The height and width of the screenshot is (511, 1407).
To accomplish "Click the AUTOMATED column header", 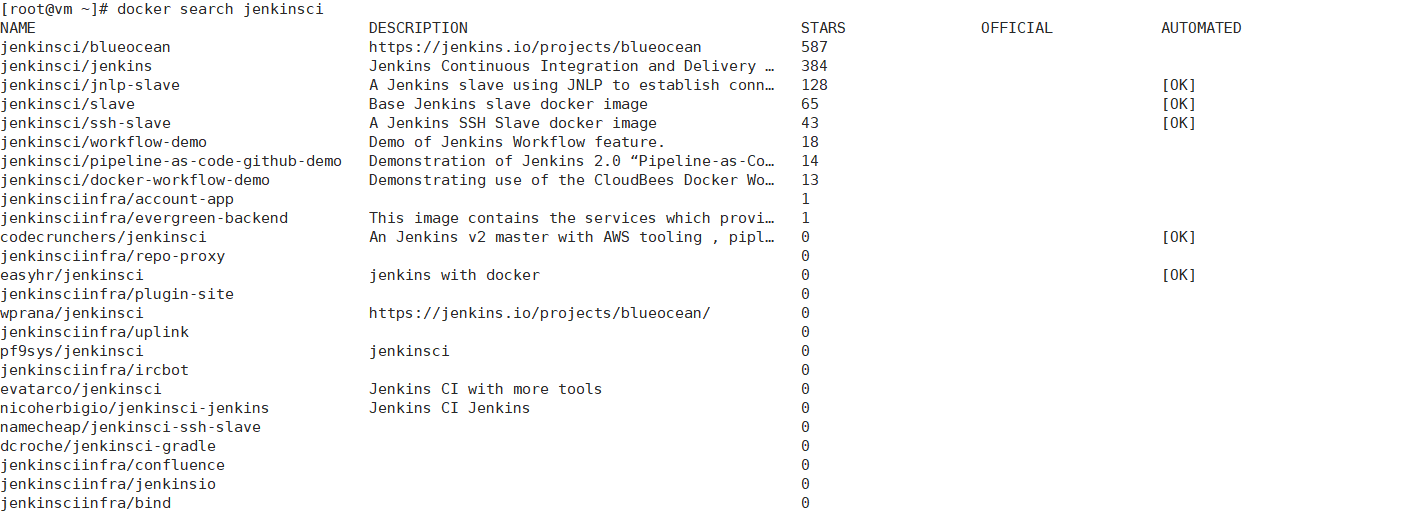I will click(1201, 28).
